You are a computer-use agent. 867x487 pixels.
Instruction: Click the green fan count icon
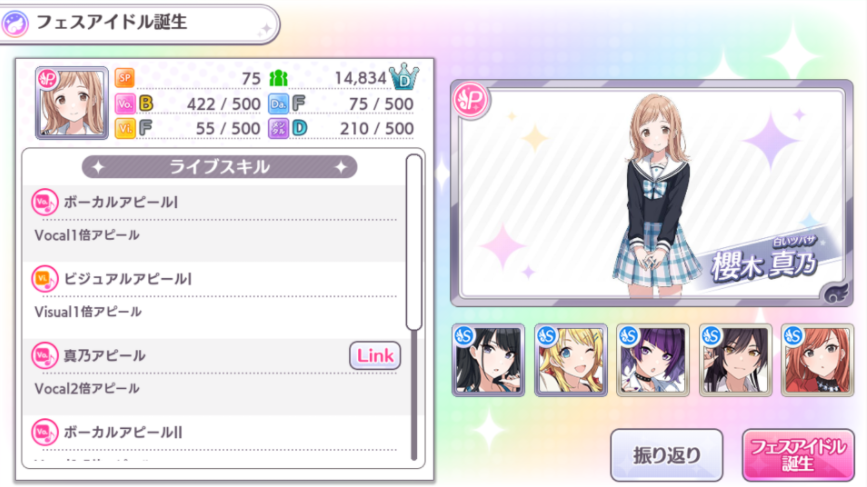click(x=278, y=78)
